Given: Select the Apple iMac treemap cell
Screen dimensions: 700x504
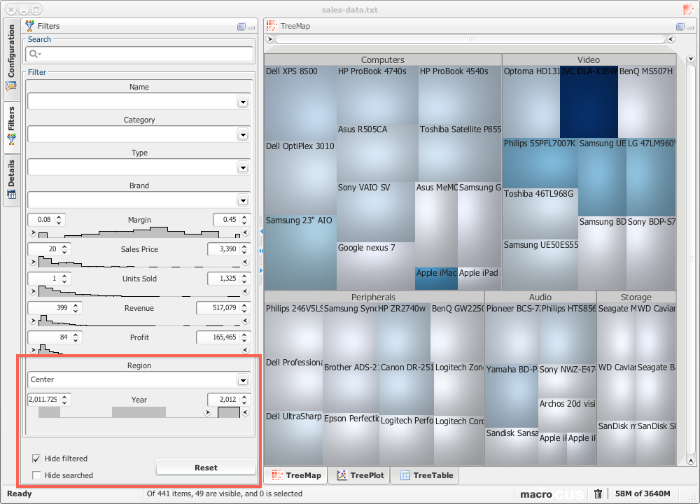Looking at the screenshot, I should (x=436, y=278).
